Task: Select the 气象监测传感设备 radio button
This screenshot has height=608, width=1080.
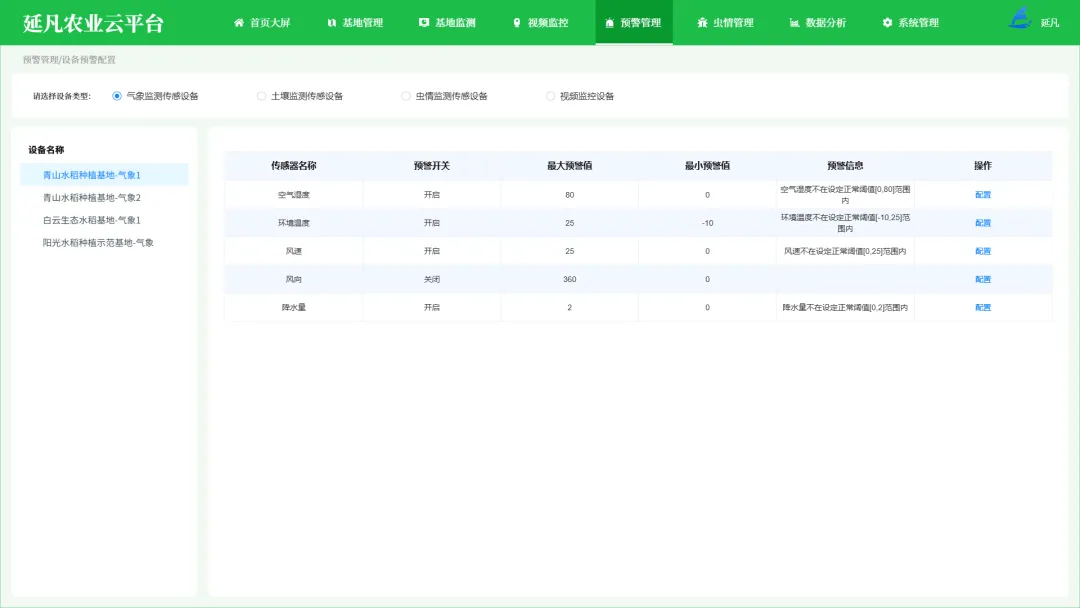Action: click(x=117, y=96)
